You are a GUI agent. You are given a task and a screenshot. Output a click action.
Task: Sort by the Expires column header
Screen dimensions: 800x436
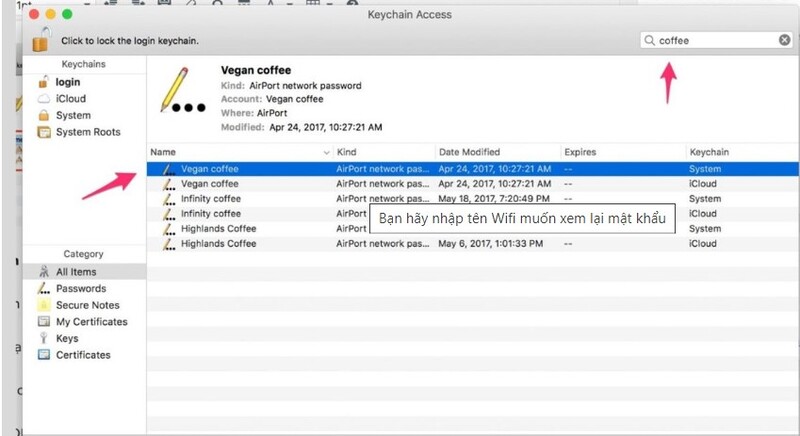(x=580, y=152)
